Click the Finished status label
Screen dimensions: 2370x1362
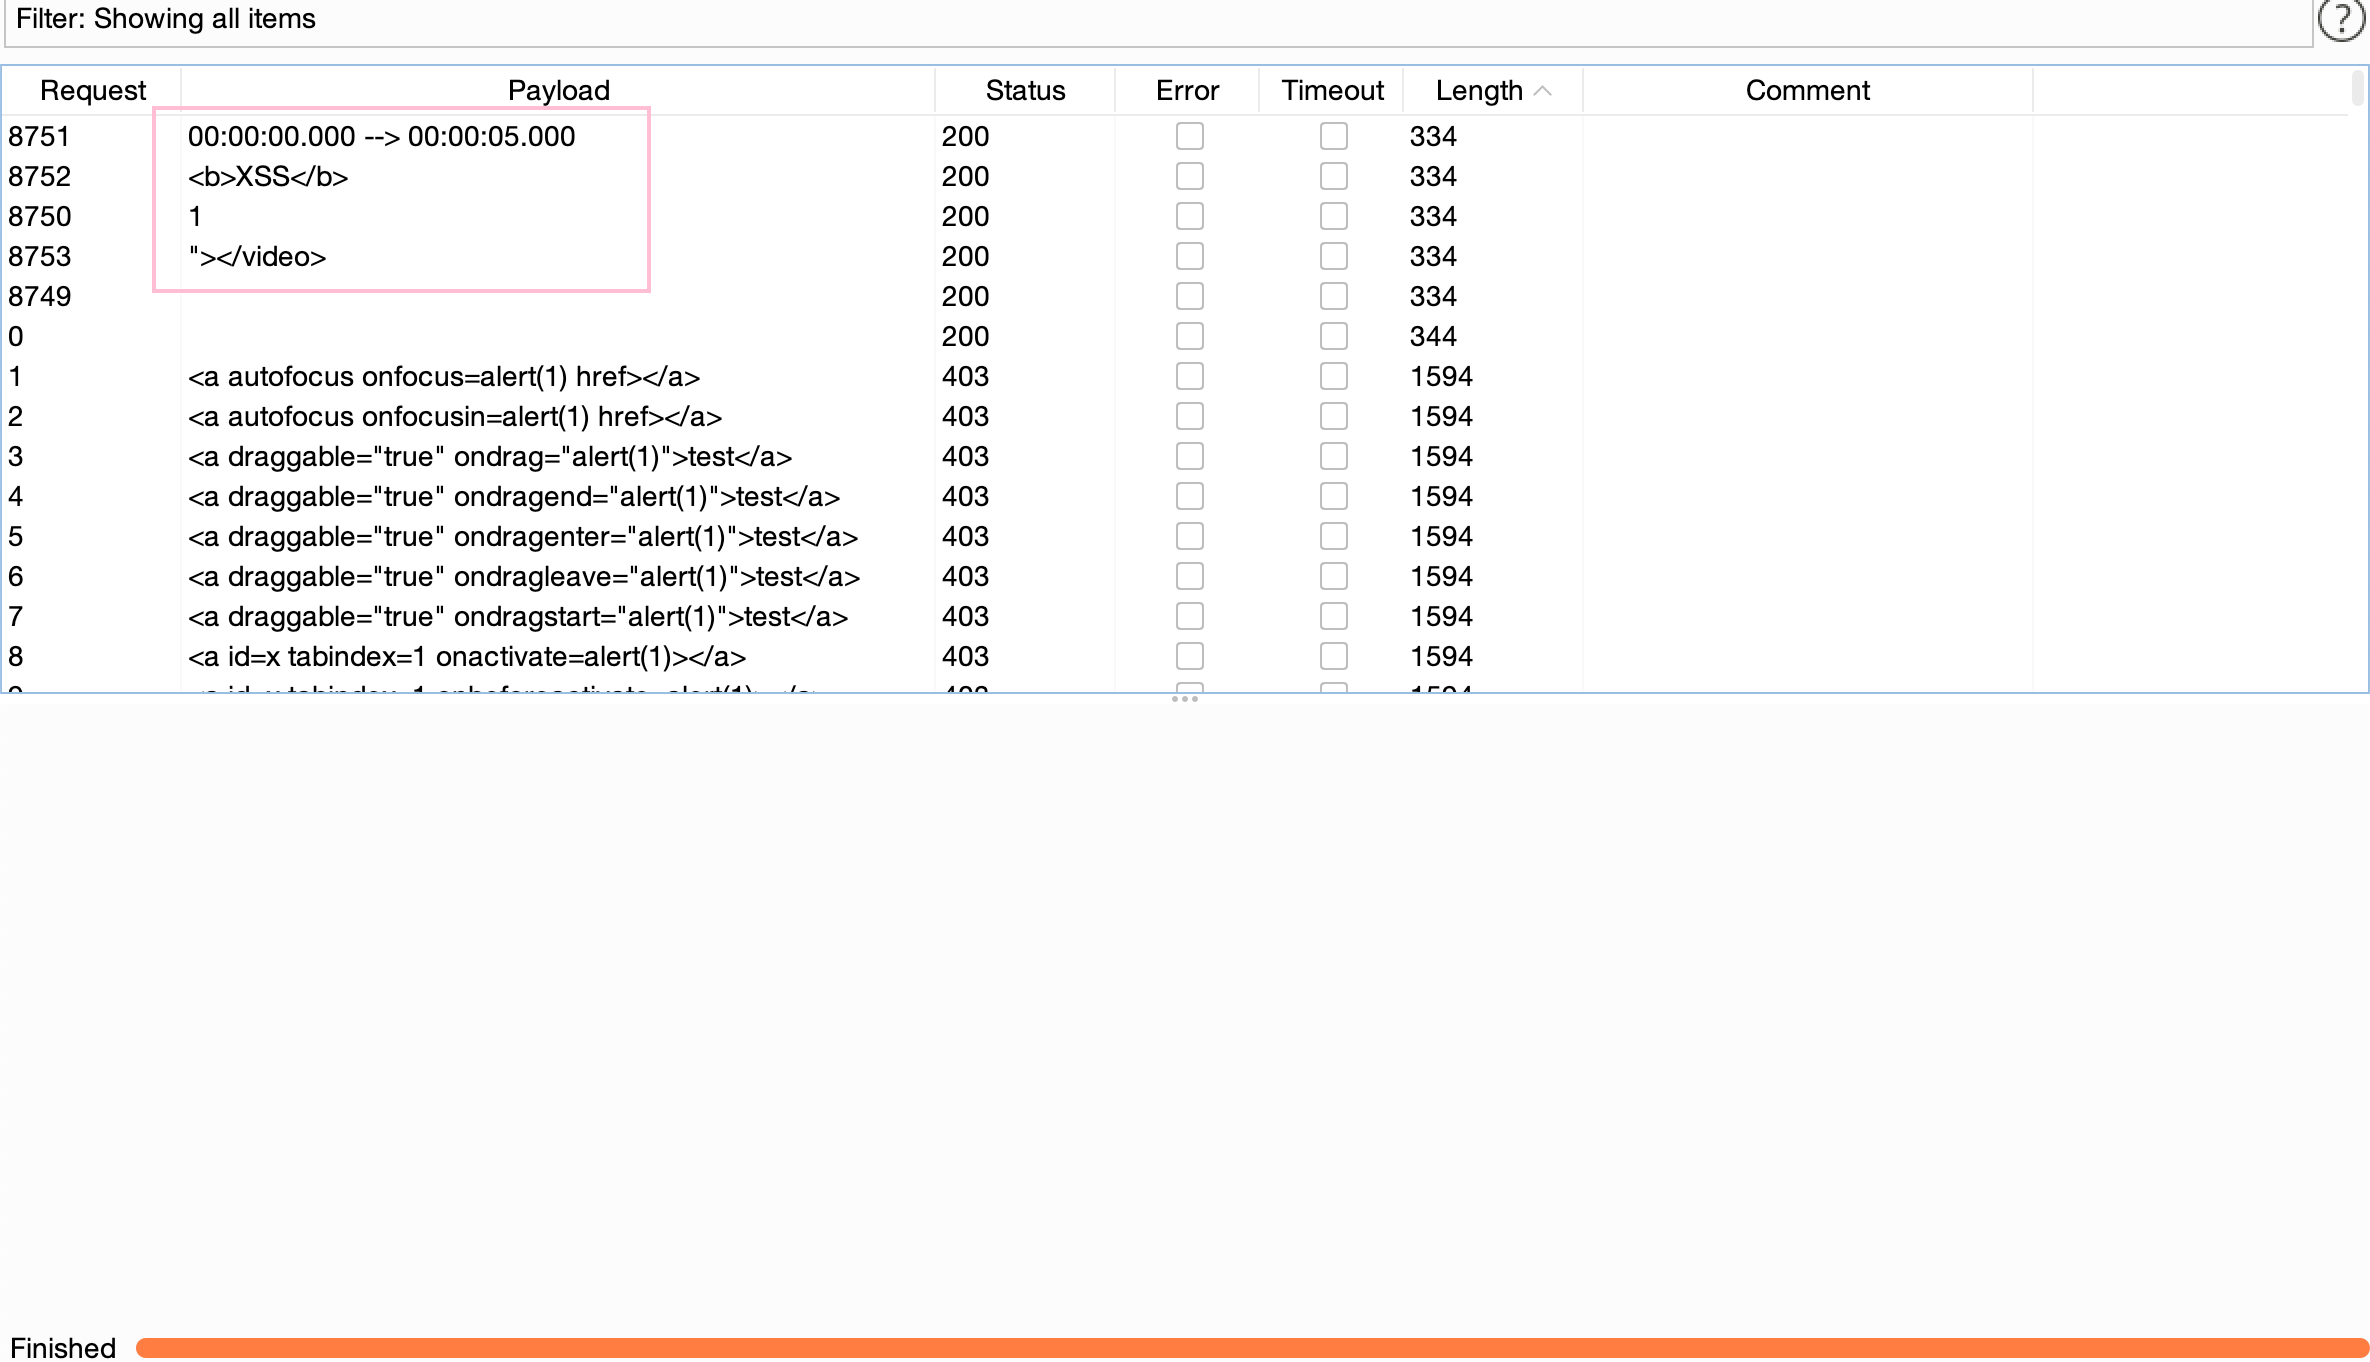(62, 1347)
